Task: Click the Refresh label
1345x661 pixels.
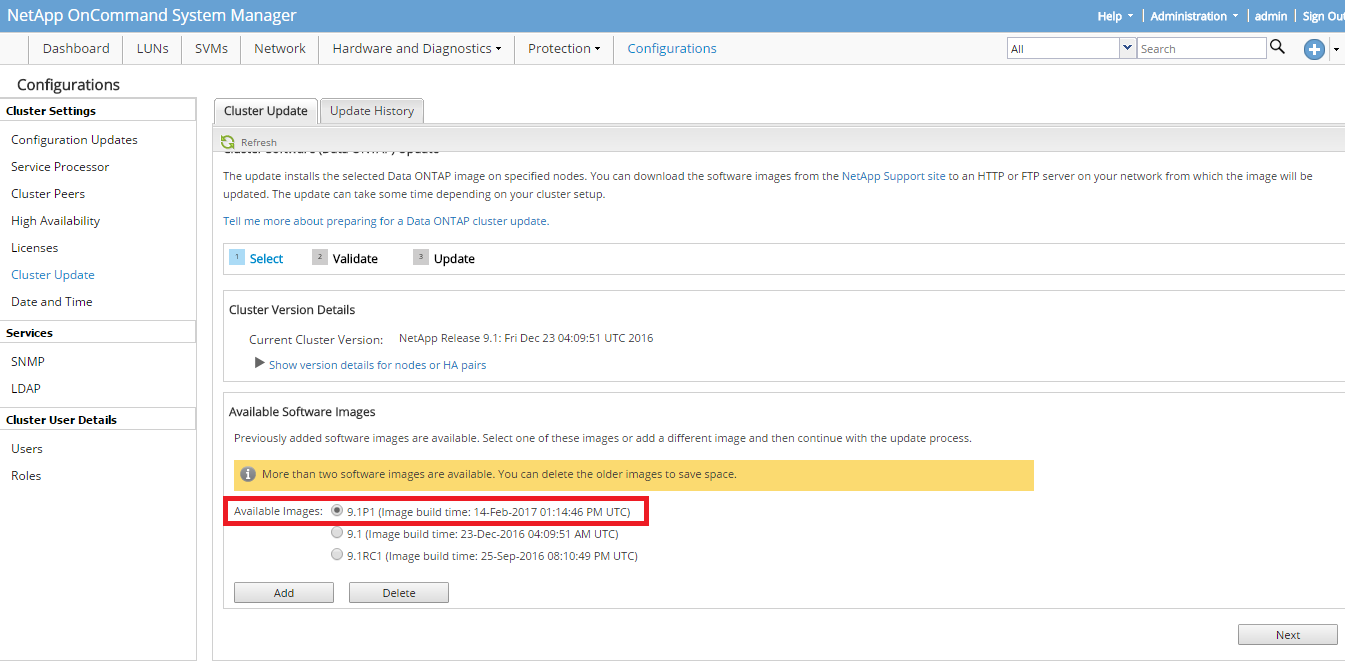Action: [259, 143]
